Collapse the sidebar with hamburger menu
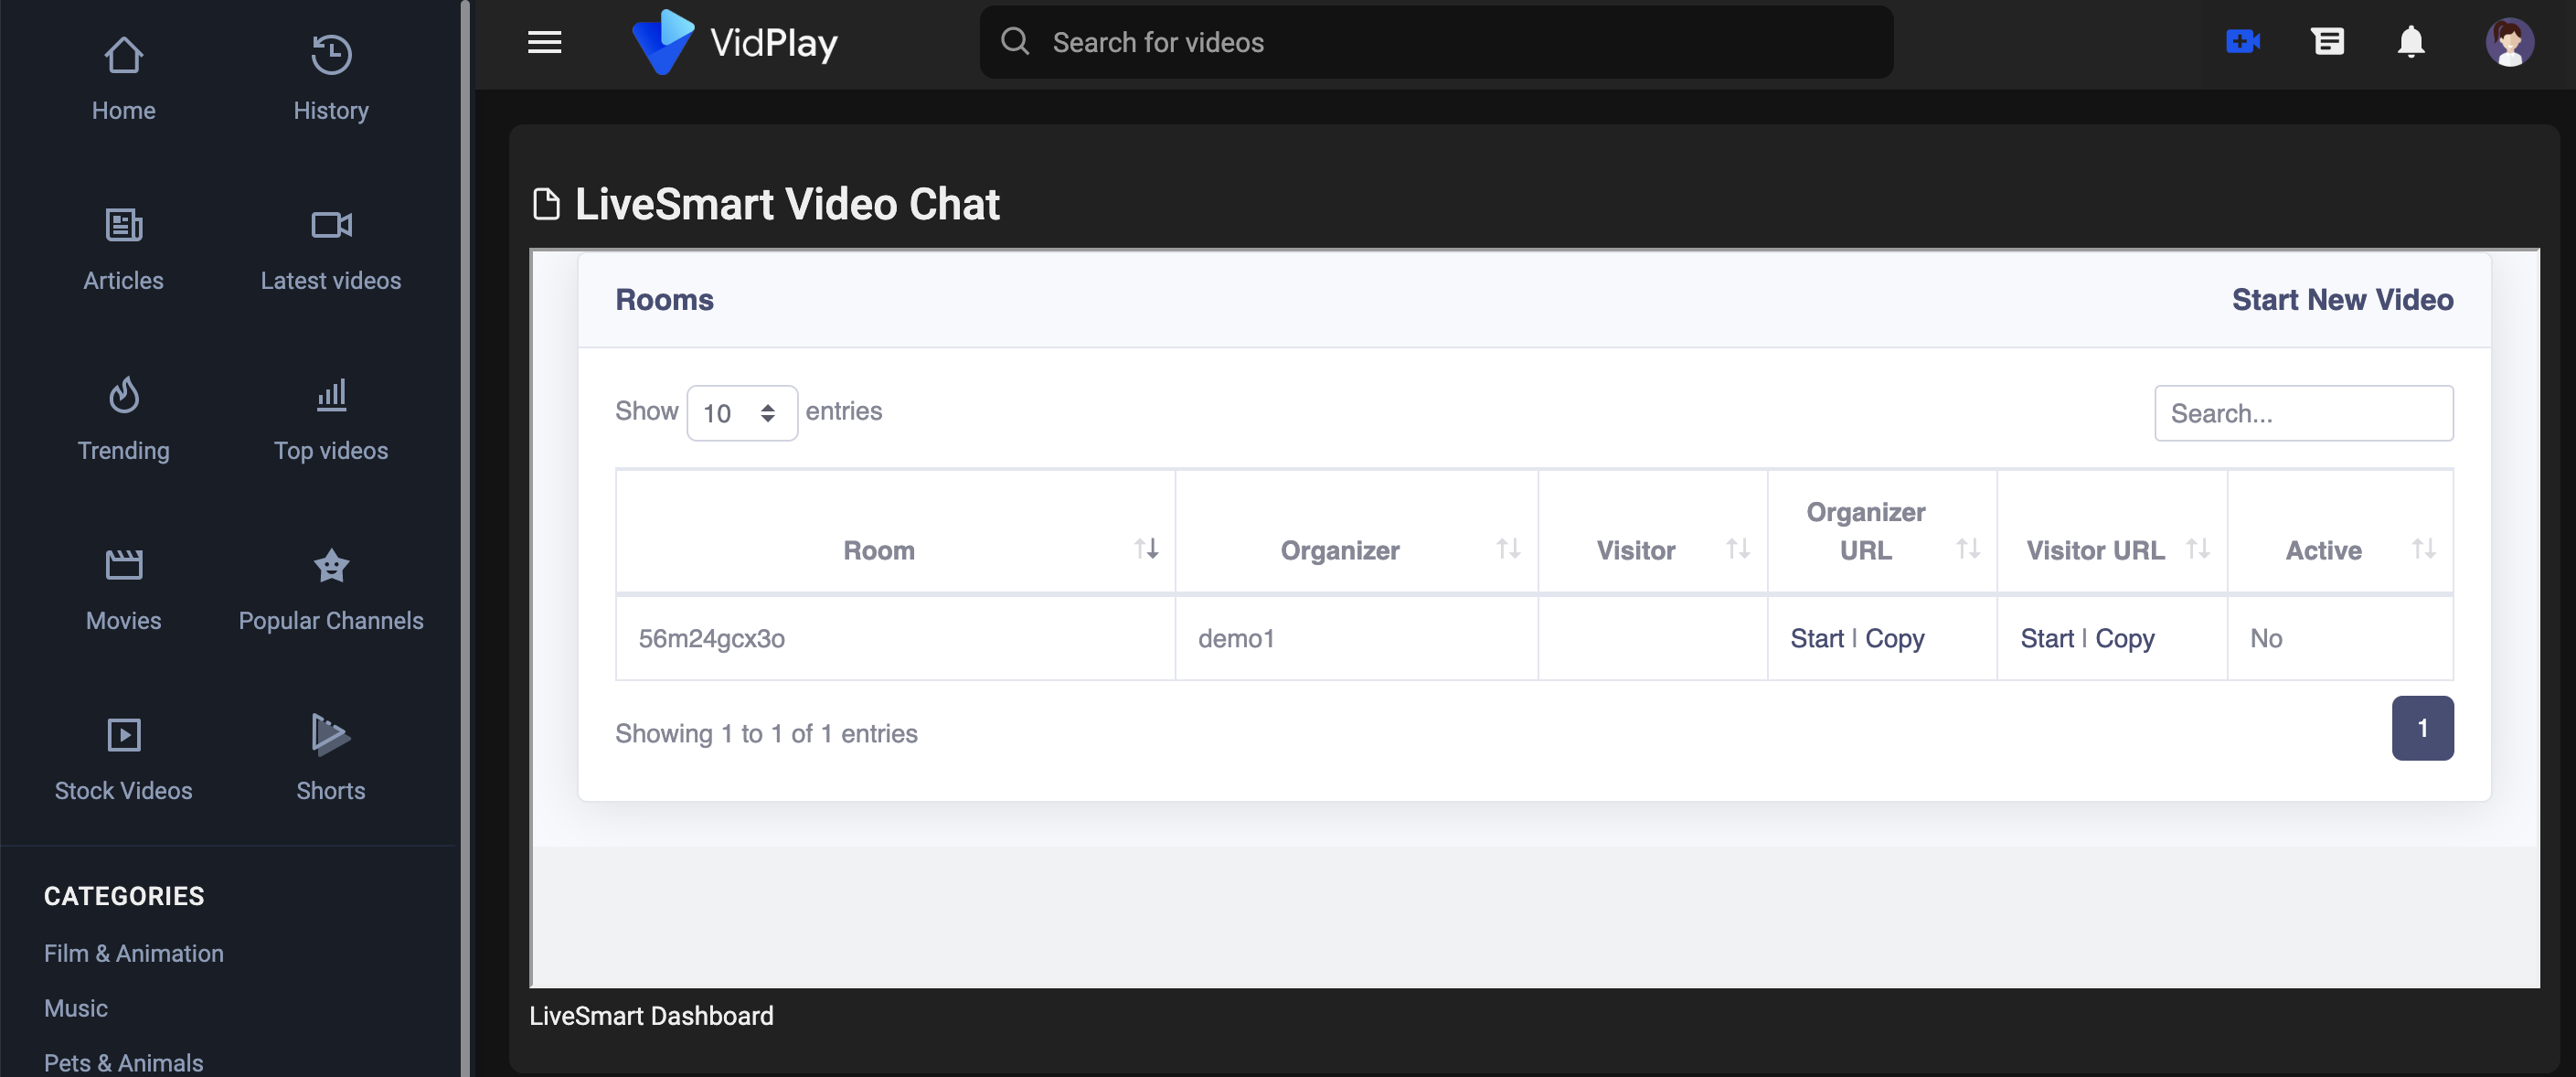The image size is (2576, 1077). 545,42
